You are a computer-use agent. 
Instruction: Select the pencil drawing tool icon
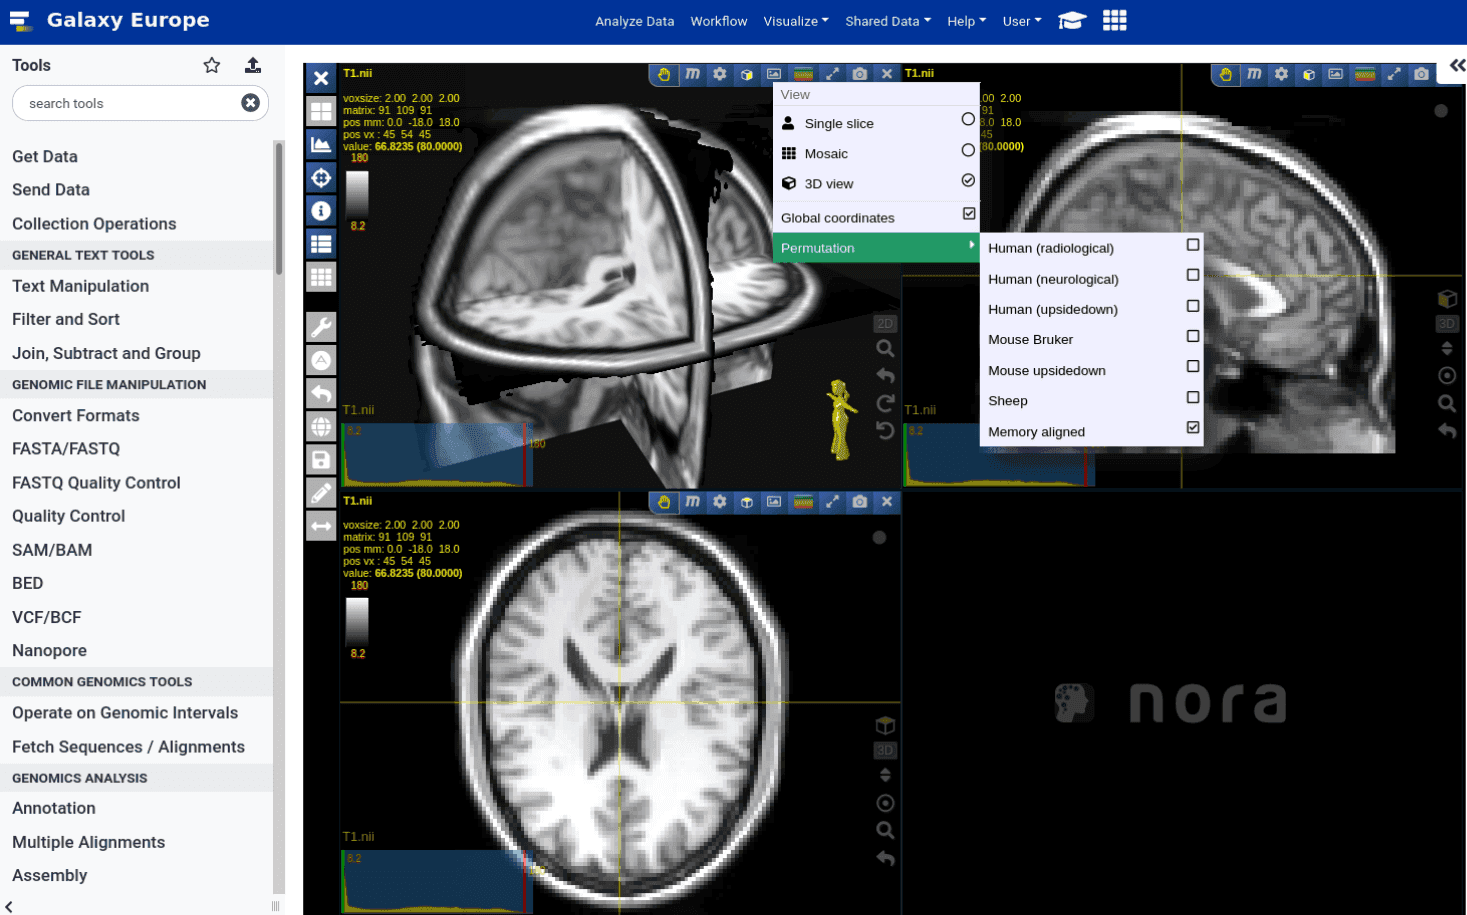tap(321, 493)
